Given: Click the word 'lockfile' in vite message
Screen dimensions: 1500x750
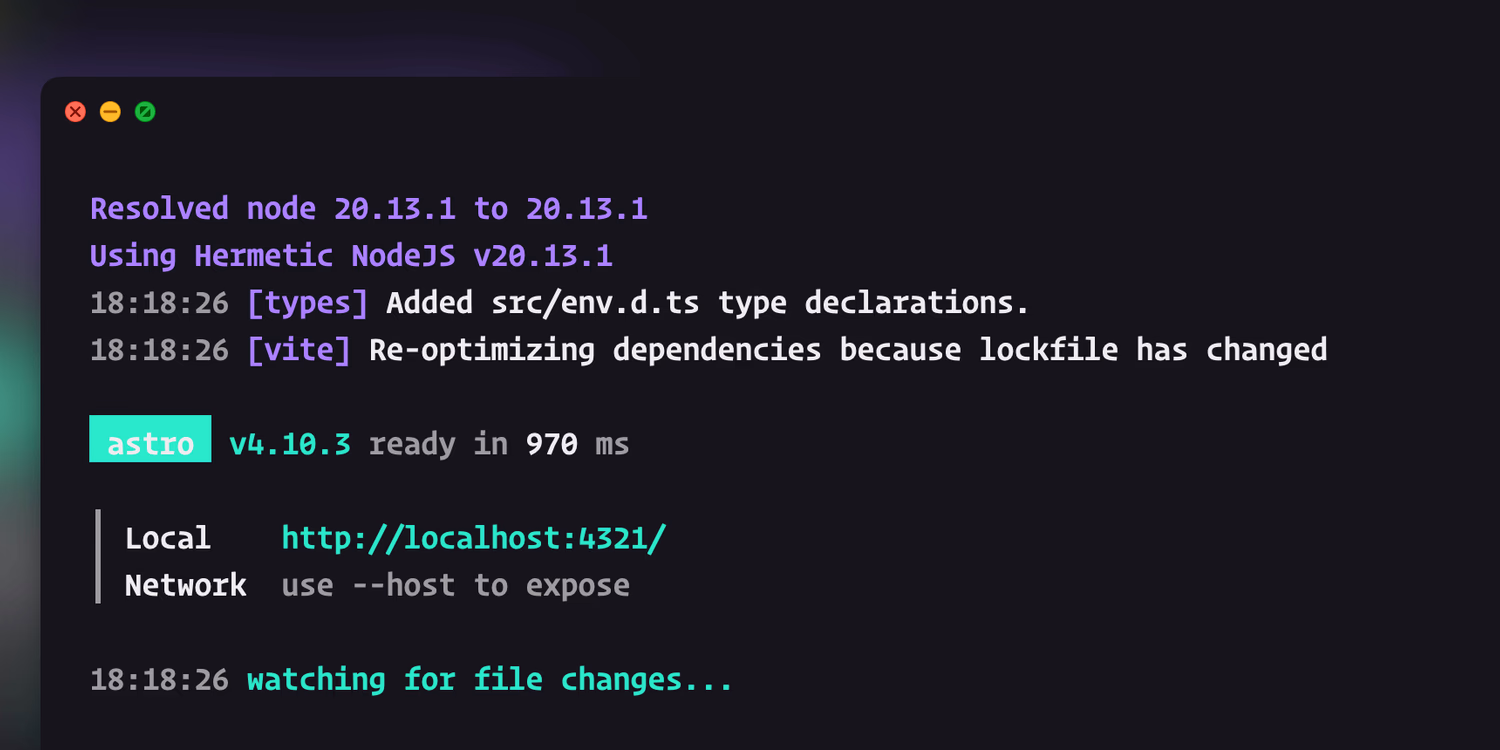Looking at the screenshot, I should click(1048, 349).
